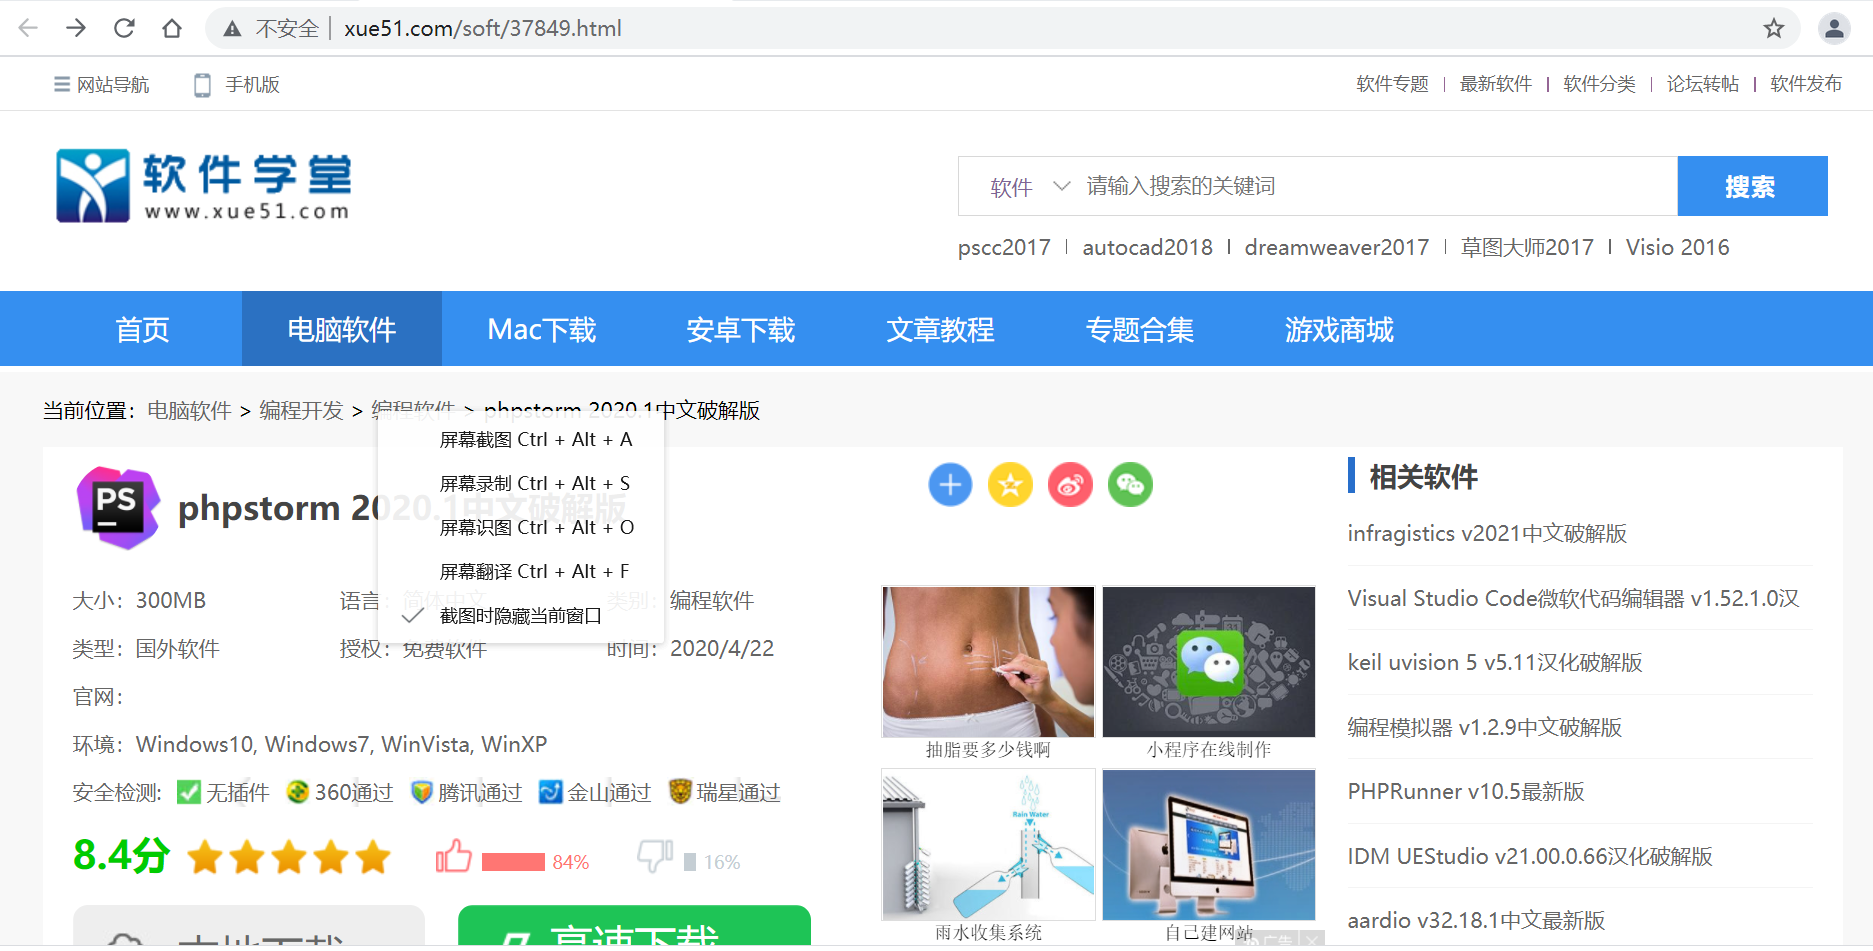Image resolution: width=1873 pixels, height=951 pixels.
Task: Click the red 84% rating bar
Action: click(512, 858)
